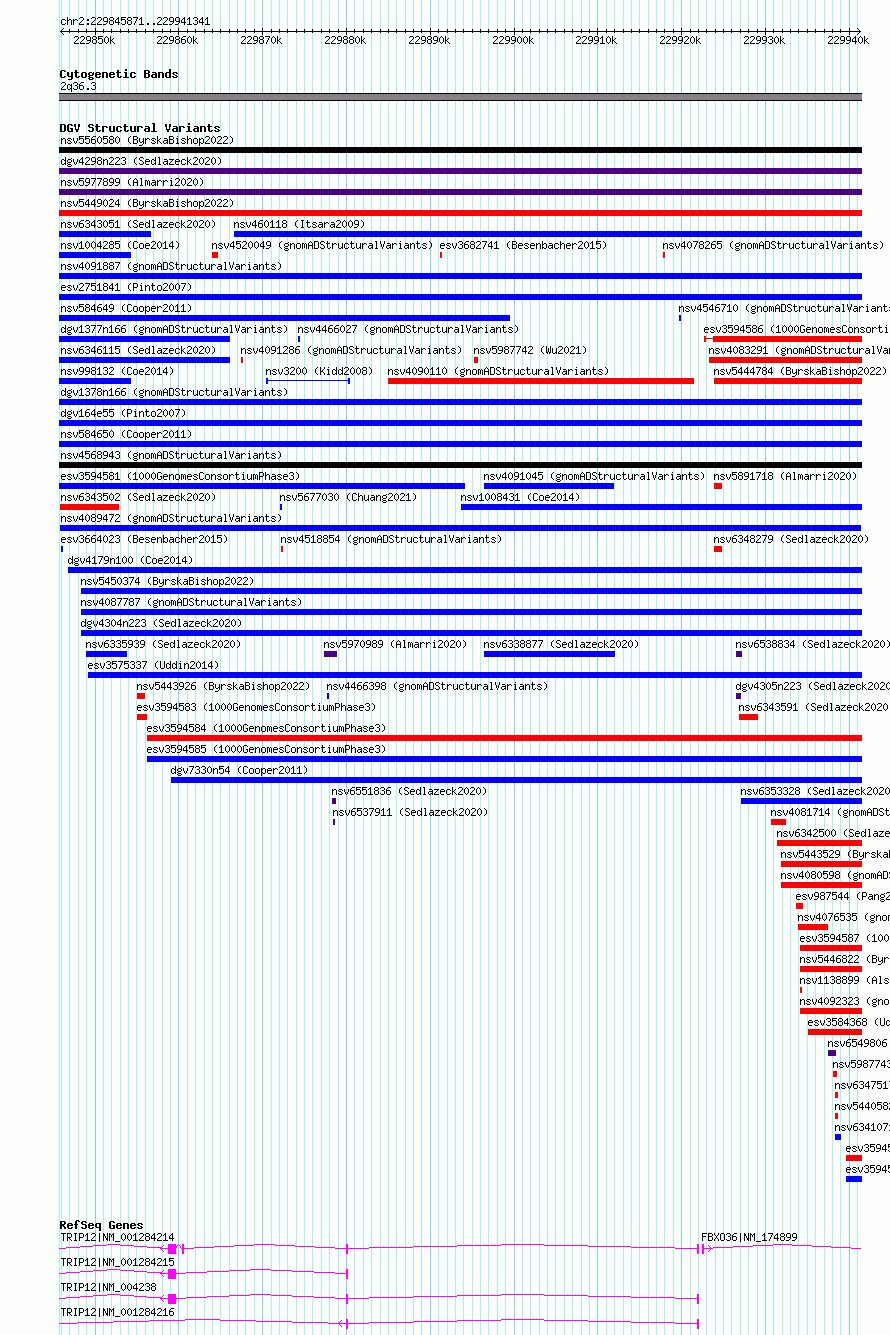
Task: Click the nsv1008431 (Coe2014) label
Action: click(x=520, y=497)
